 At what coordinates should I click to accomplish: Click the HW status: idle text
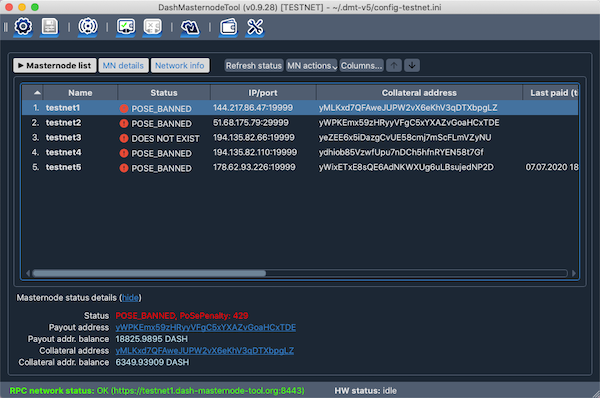[x=365, y=391]
